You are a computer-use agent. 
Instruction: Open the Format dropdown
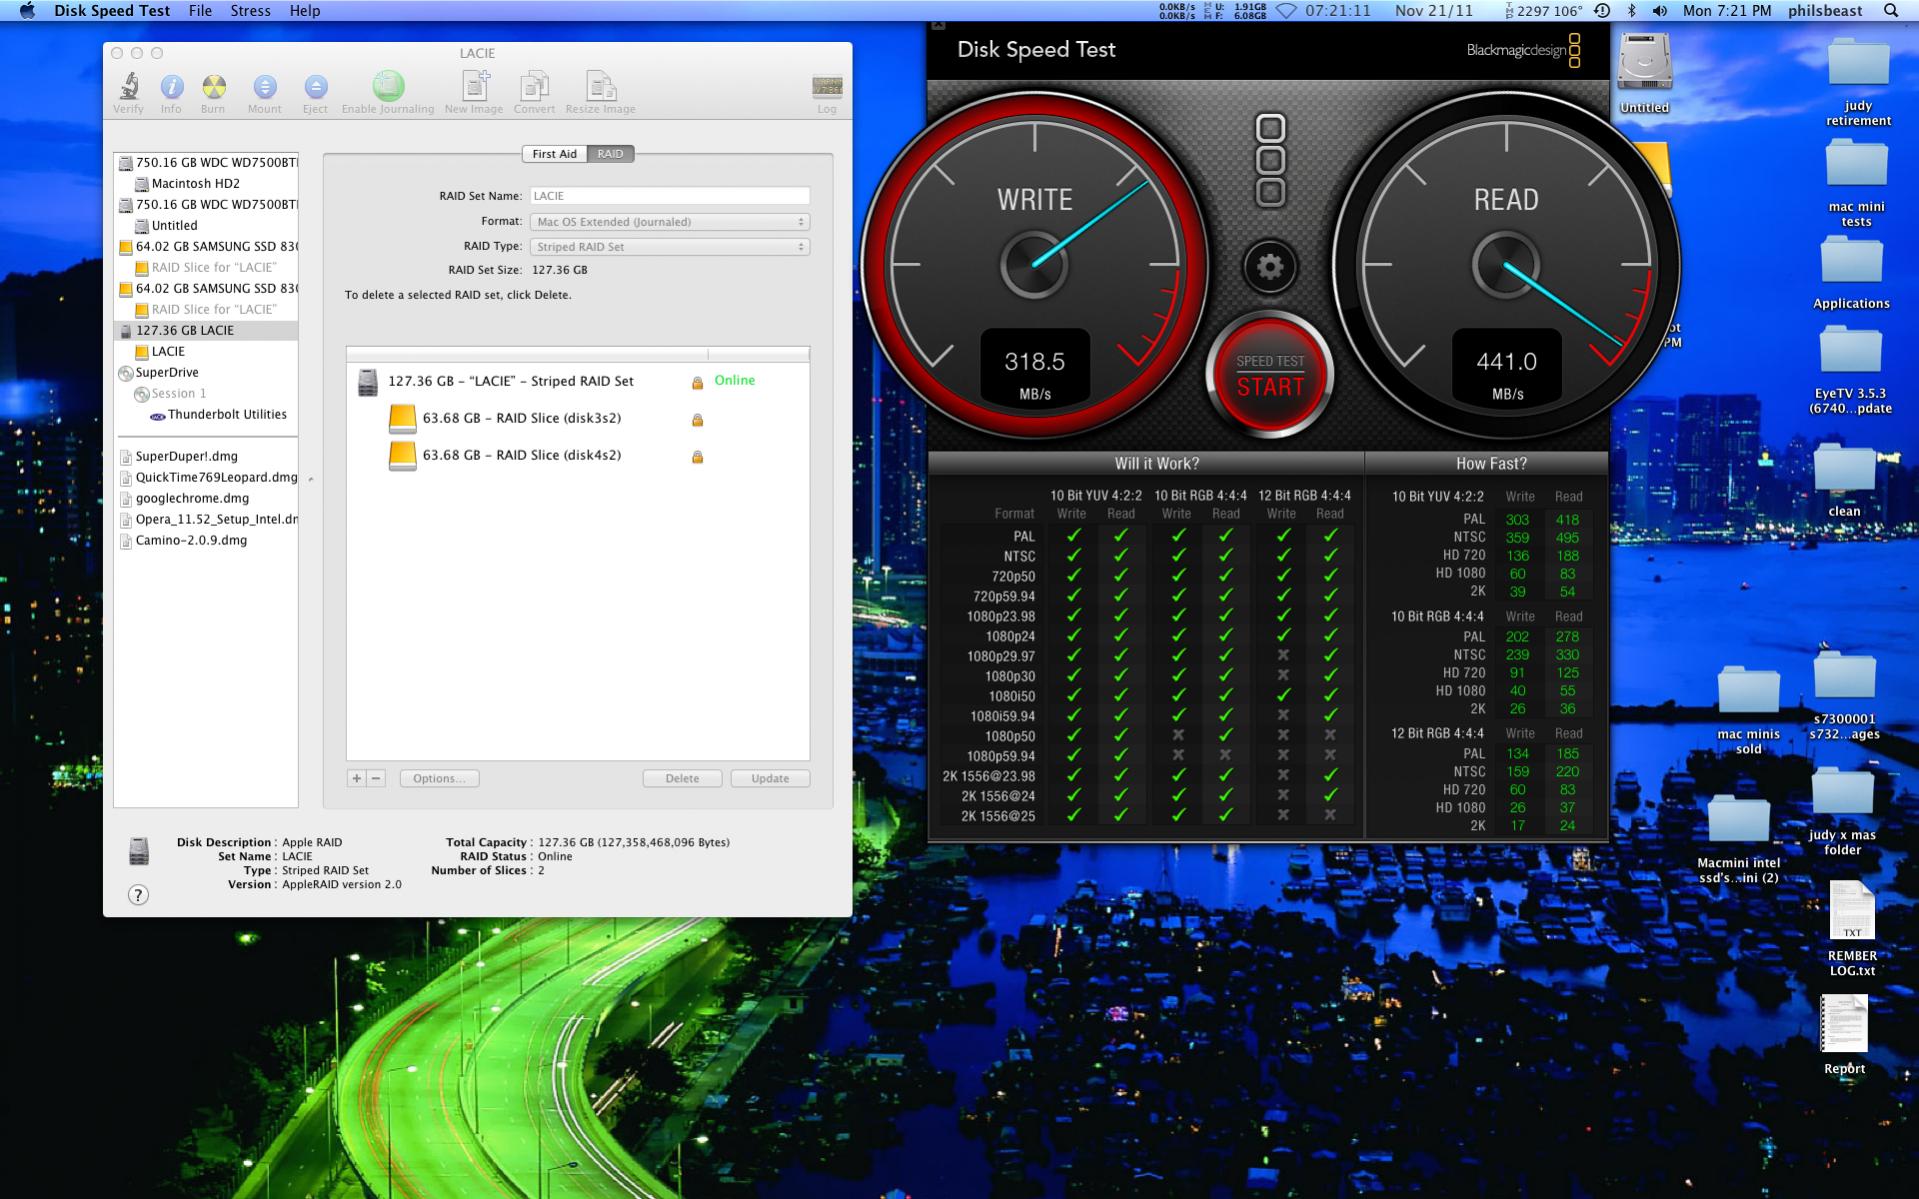[669, 222]
